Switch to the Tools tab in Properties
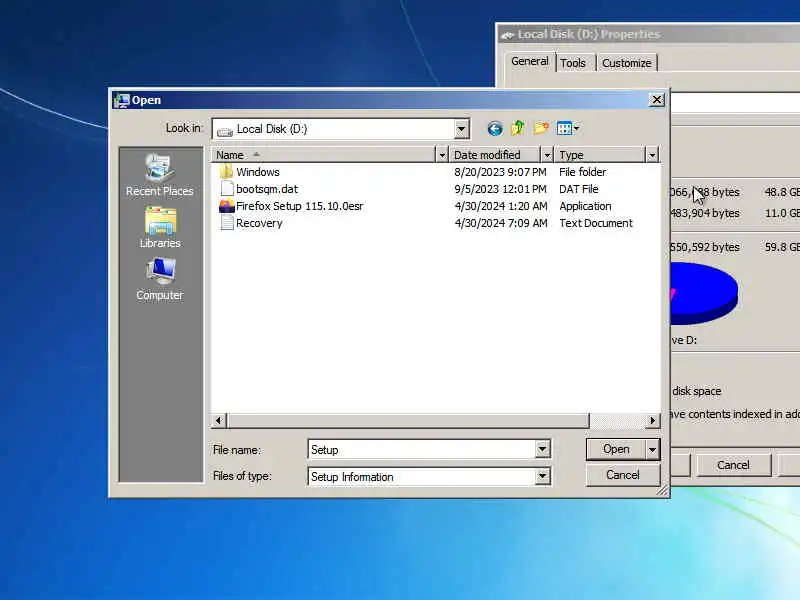Viewport: 800px width, 600px height. [x=572, y=63]
